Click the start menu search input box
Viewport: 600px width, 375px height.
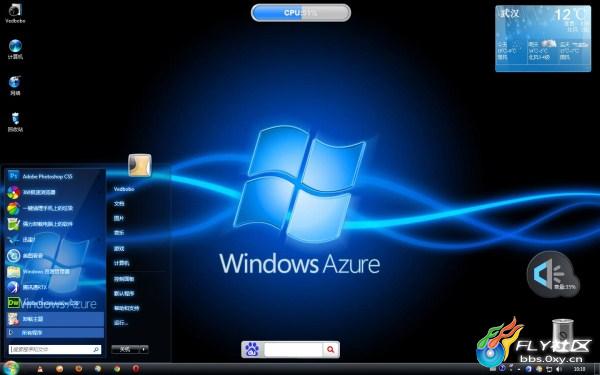pyautogui.click(x=55, y=349)
